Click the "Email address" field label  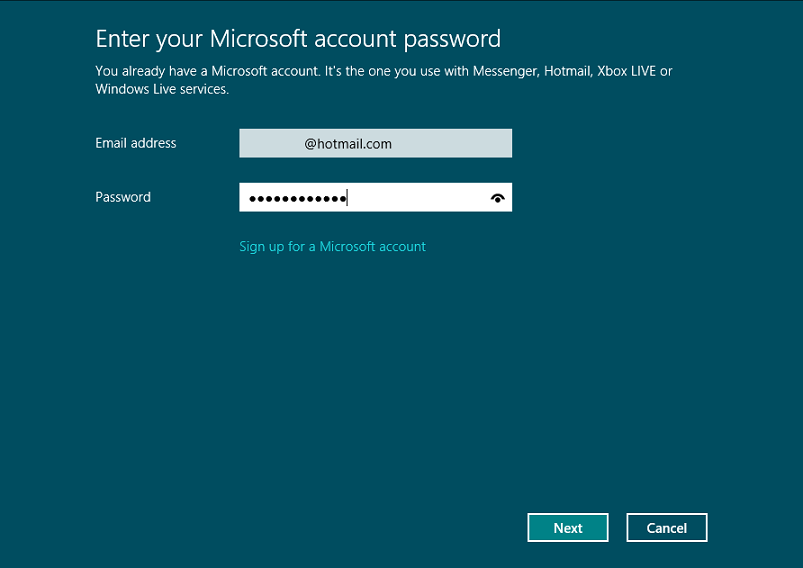135,144
